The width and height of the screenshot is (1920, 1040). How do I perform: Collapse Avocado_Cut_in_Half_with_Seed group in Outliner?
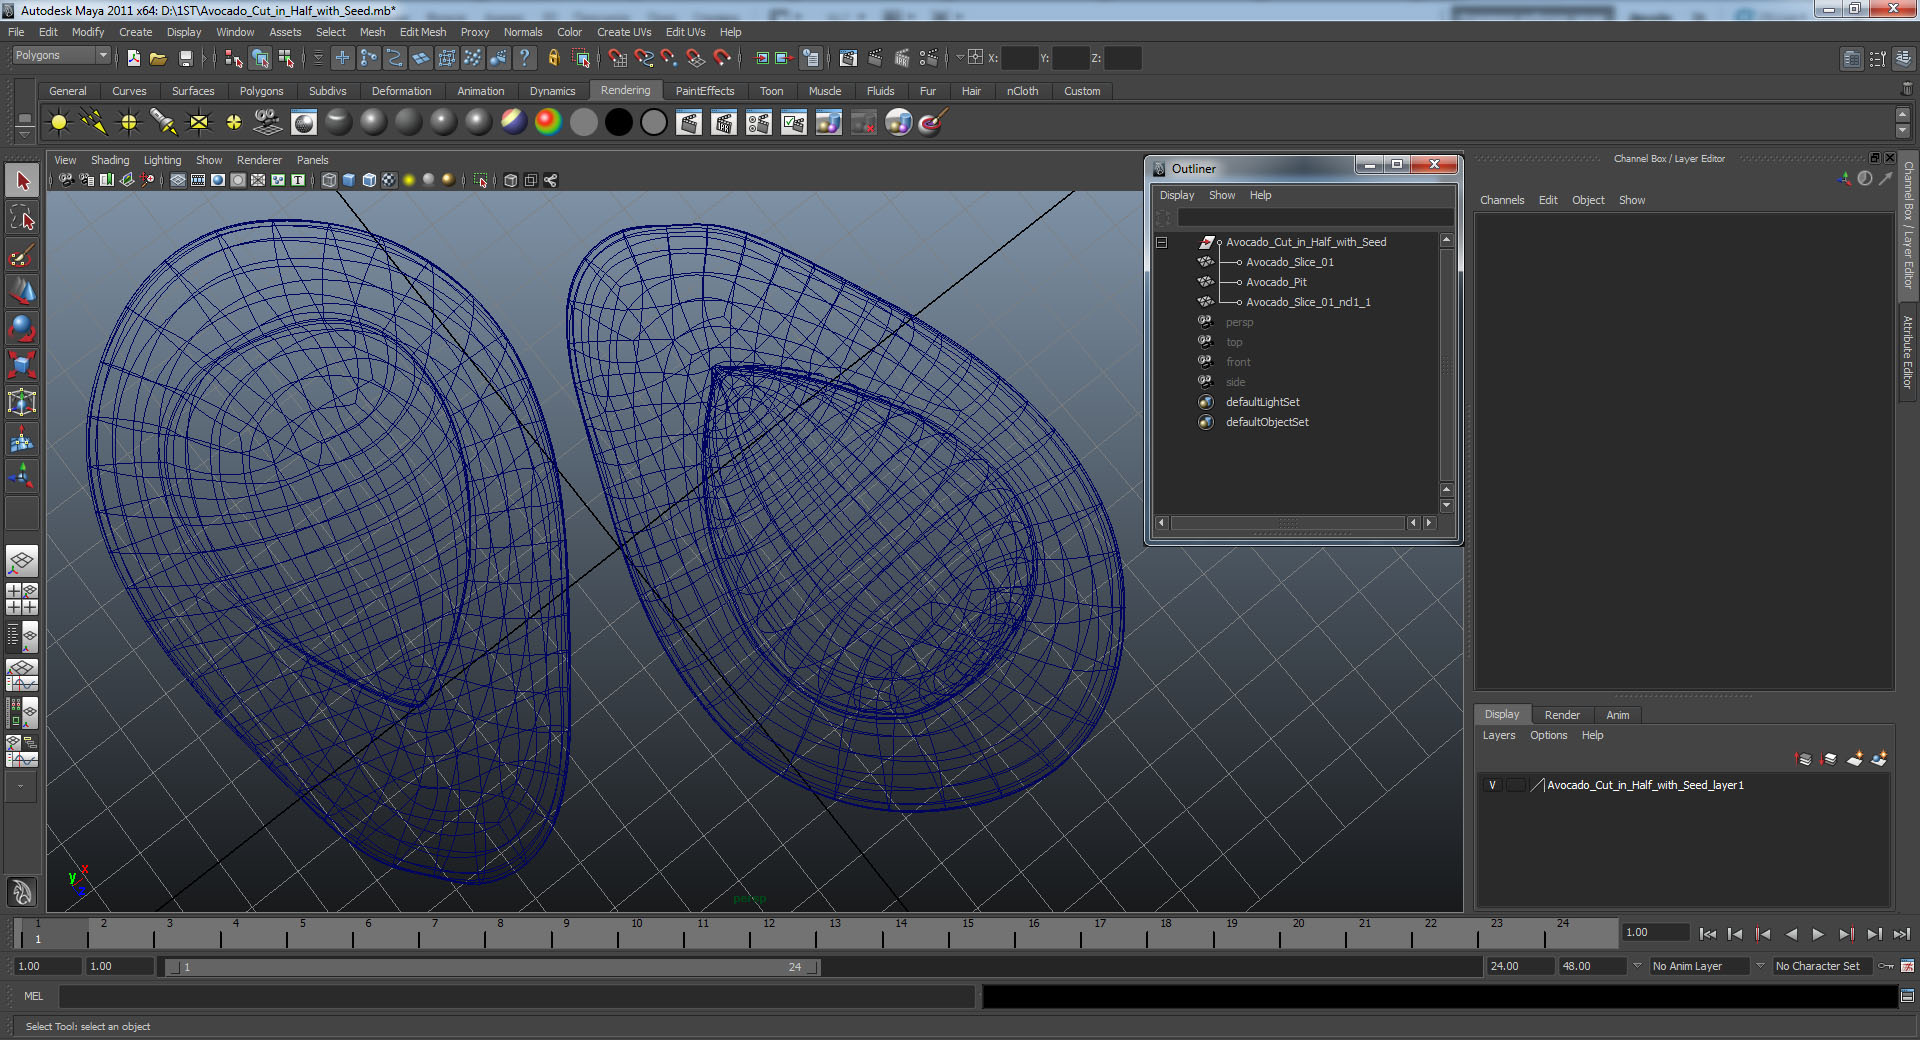click(x=1162, y=242)
